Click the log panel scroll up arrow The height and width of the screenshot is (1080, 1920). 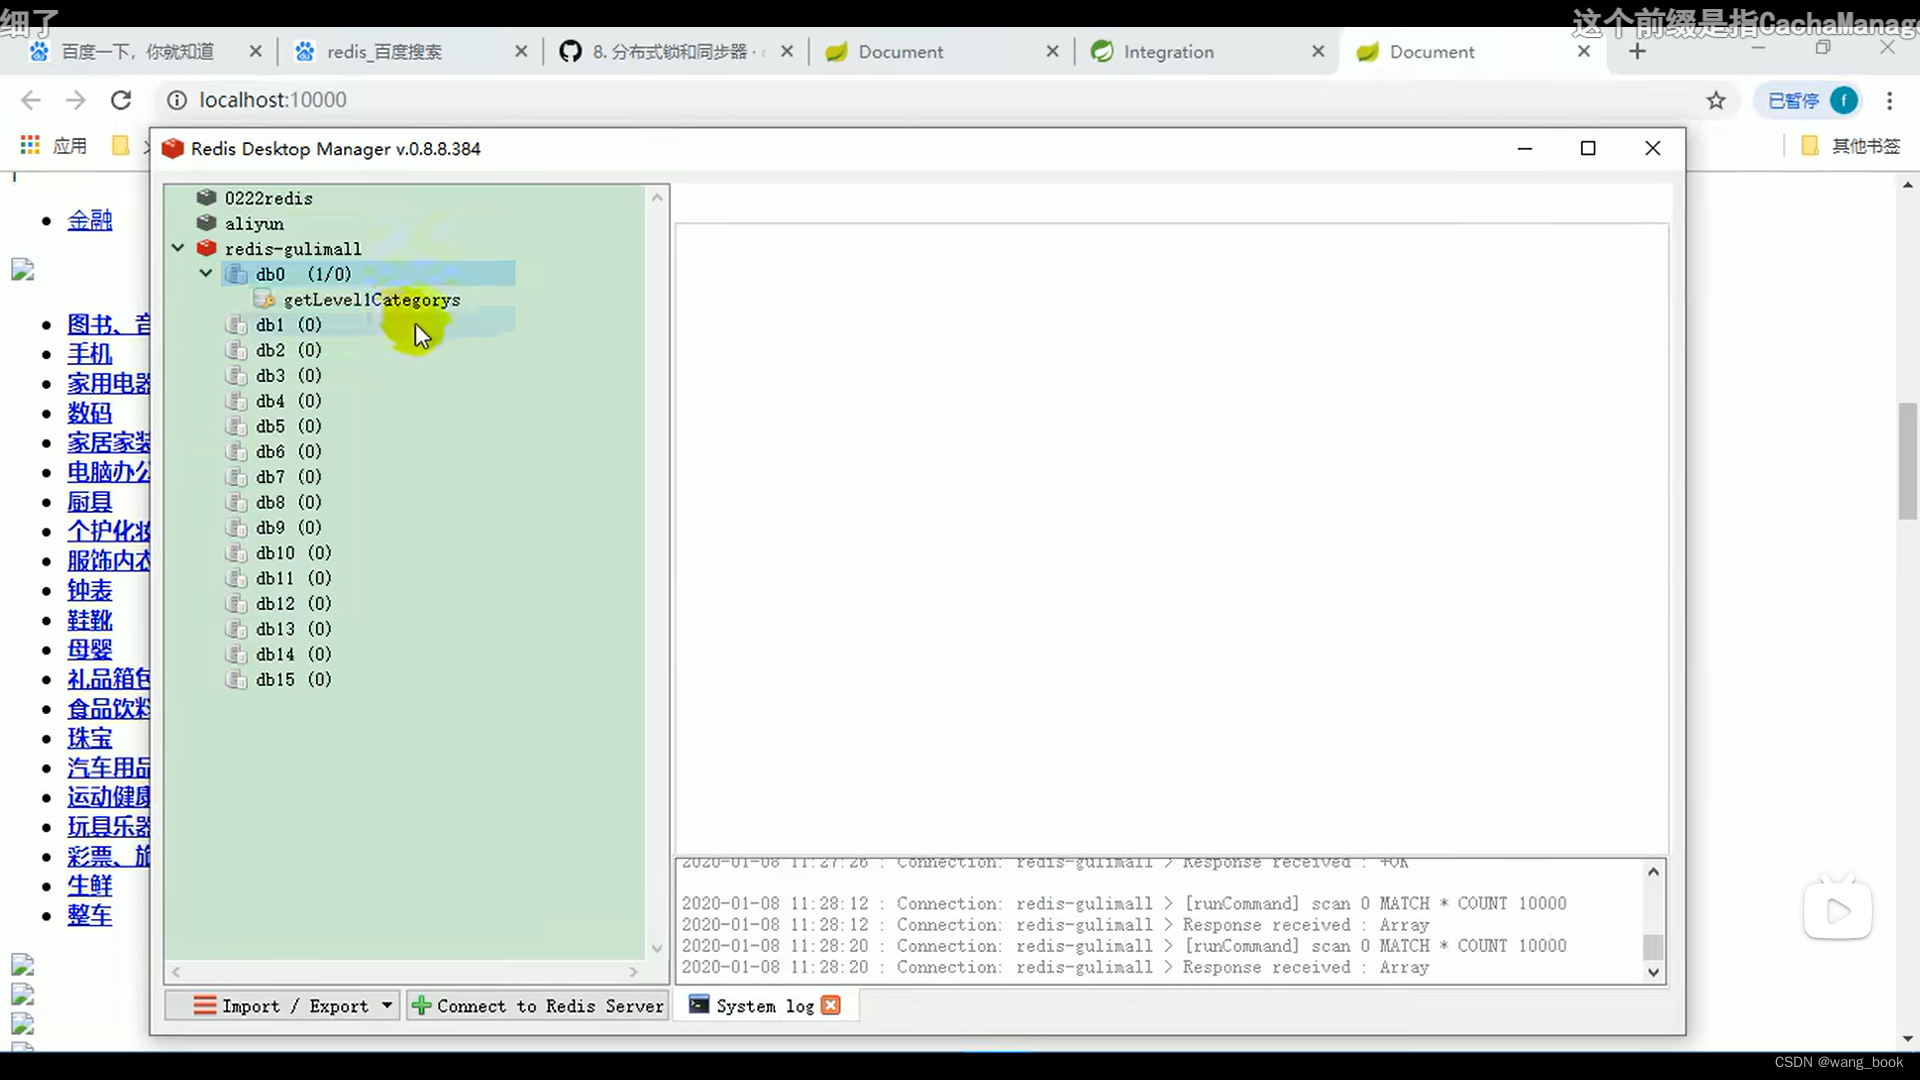pos(1653,872)
